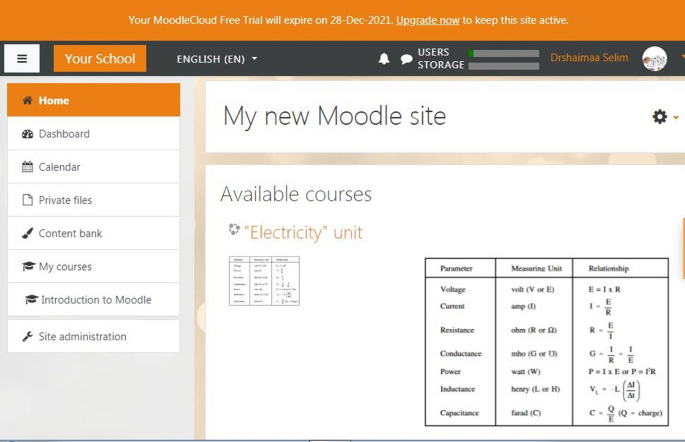Select Private files in sidebar
The image size is (685, 442).
click(x=93, y=200)
